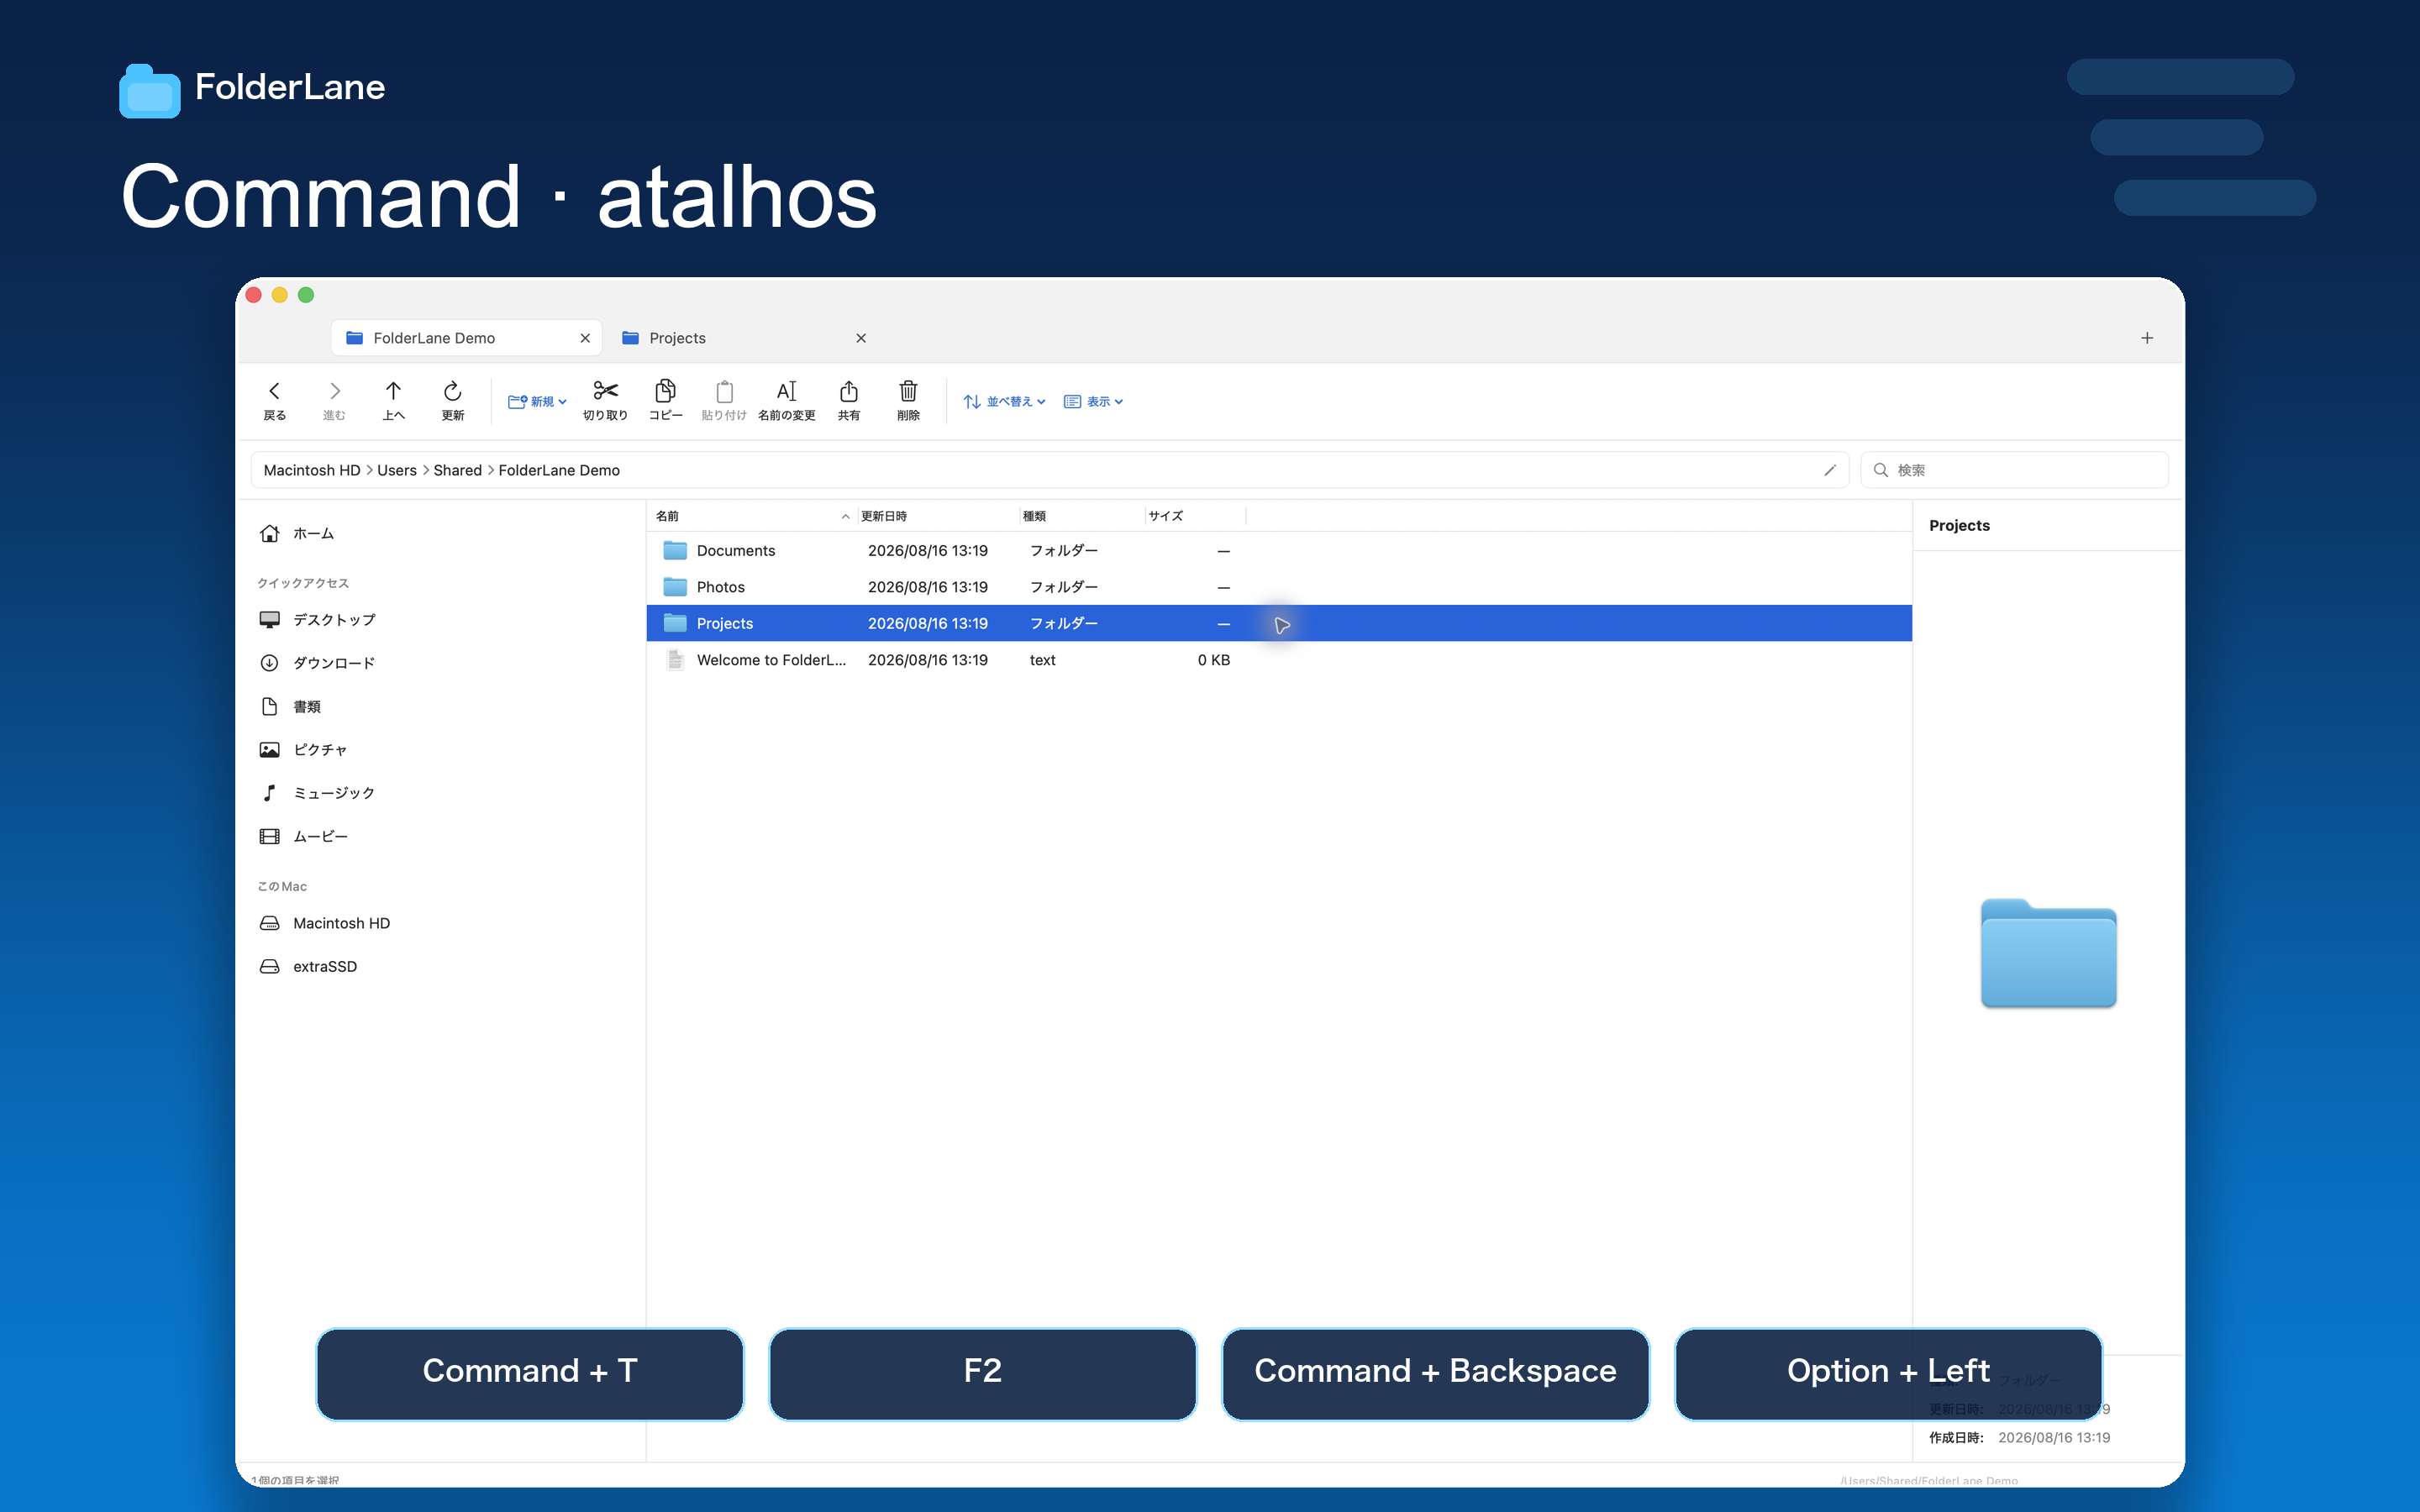The width and height of the screenshot is (2420, 1512).
Task: Switch to the Projects tab
Action: [x=744, y=338]
